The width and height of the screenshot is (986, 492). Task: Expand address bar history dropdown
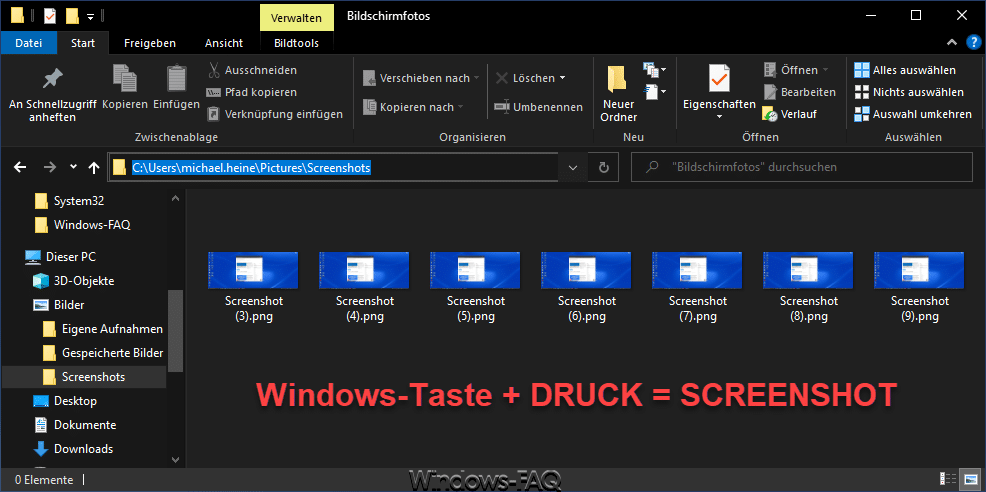(x=573, y=167)
